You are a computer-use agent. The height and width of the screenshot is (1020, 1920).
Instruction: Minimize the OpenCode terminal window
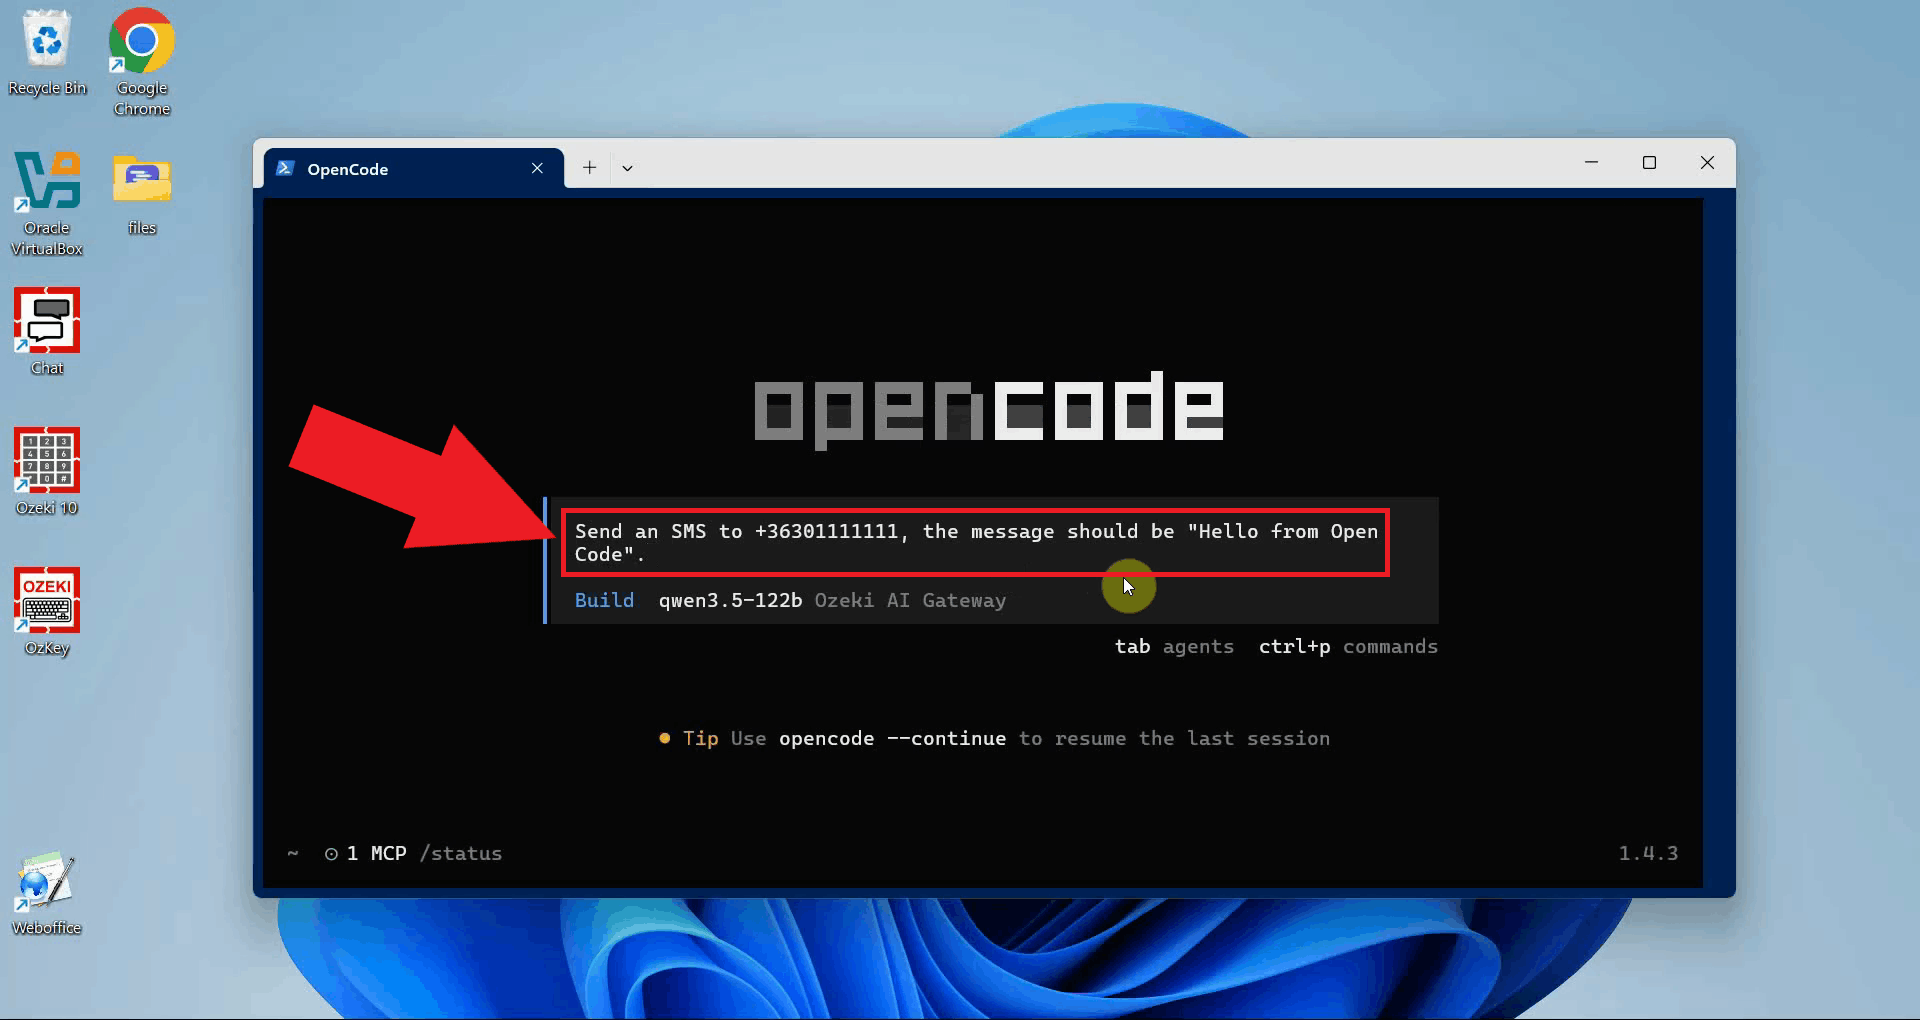point(1592,162)
